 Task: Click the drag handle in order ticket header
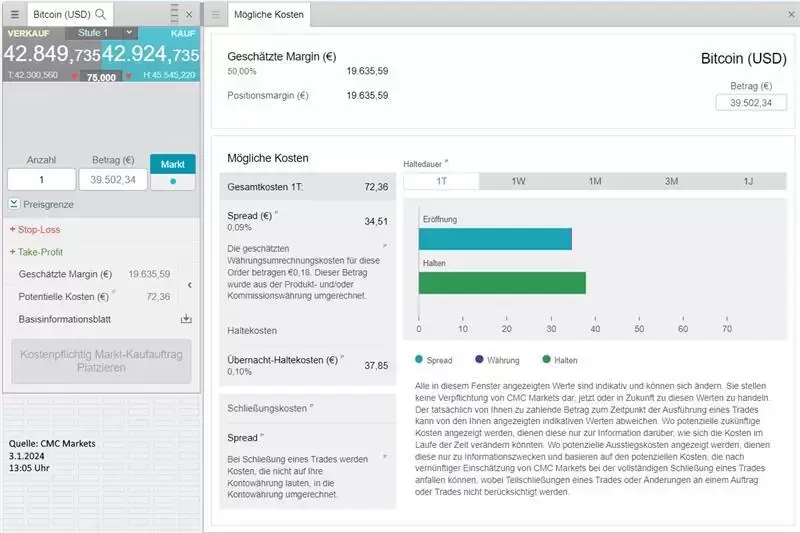pos(174,15)
